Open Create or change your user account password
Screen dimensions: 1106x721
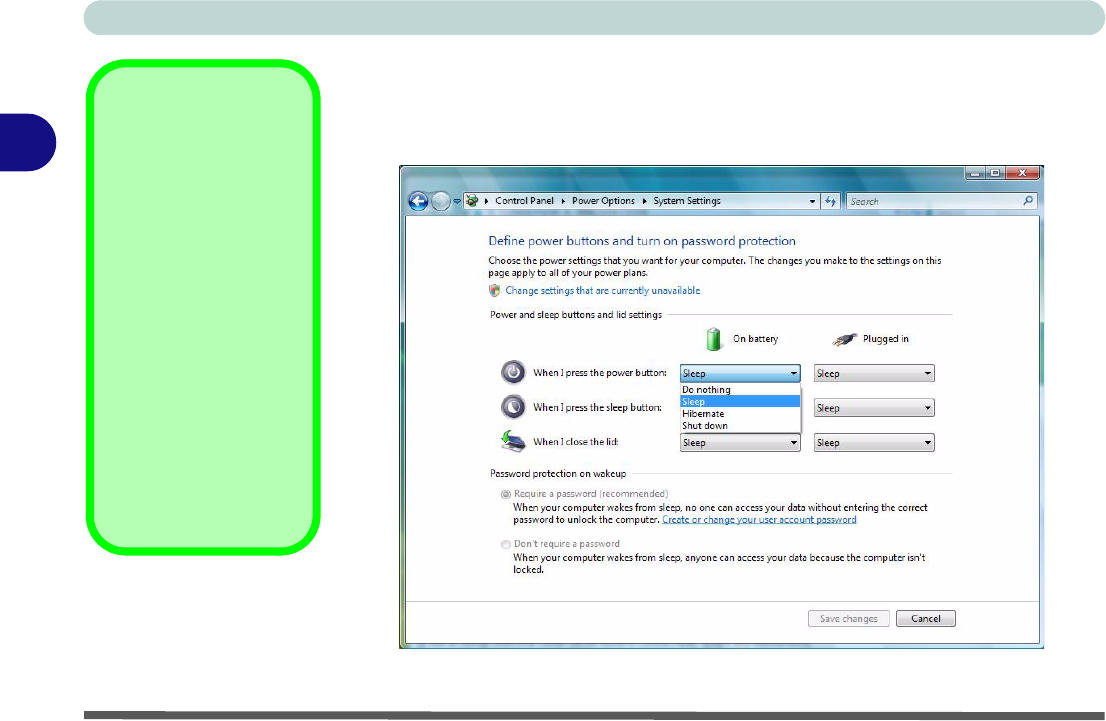759,520
